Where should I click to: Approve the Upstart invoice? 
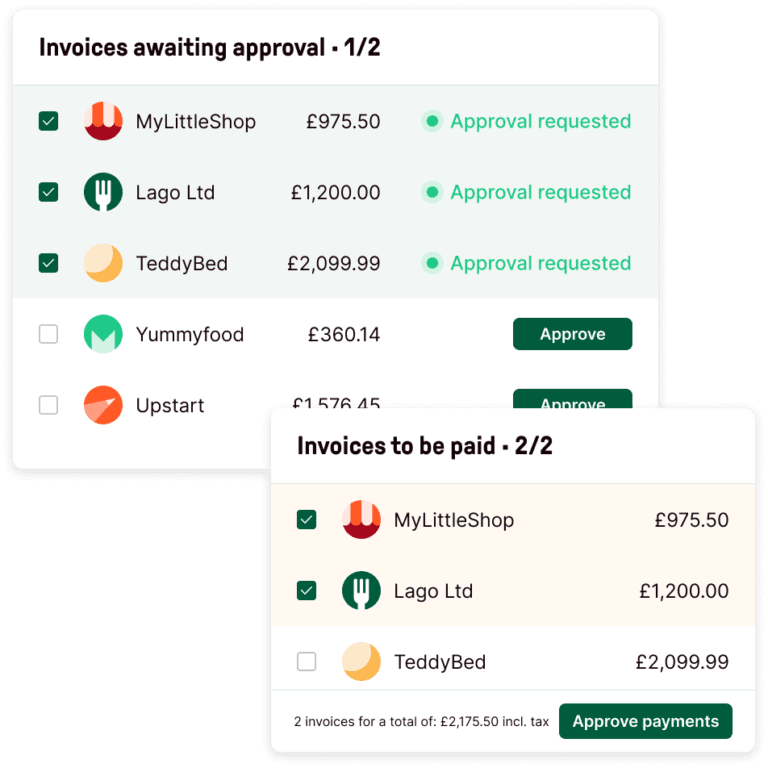coord(573,399)
